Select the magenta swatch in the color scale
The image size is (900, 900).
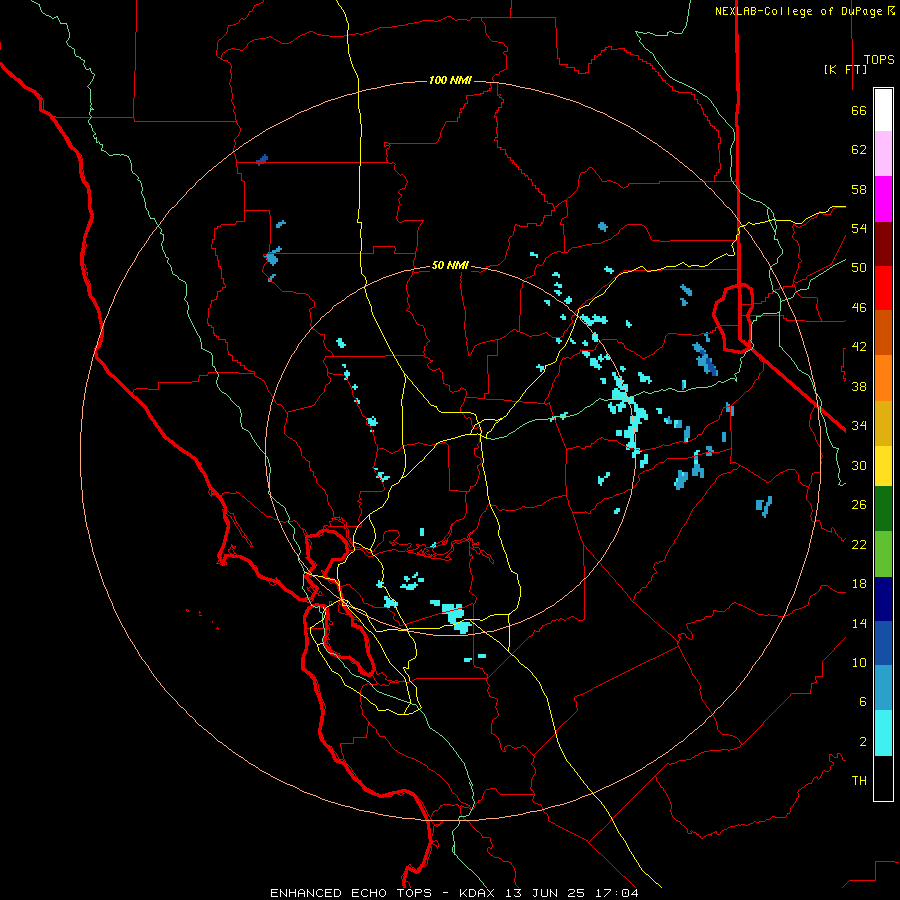click(883, 199)
